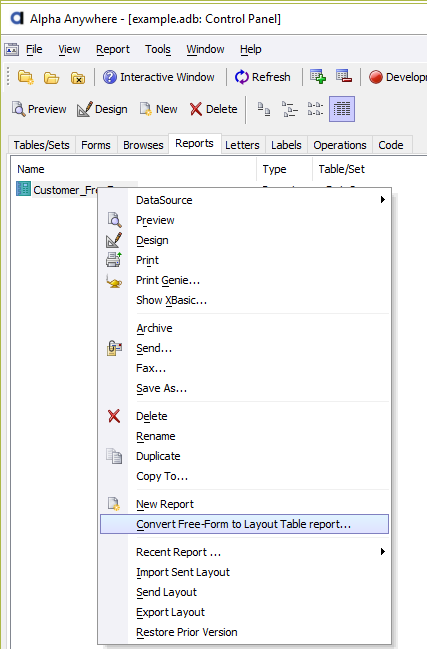Screen dimensions: 427x649
Task: Choose Convert Free-Form to Layout Table report
Action: [244, 524]
